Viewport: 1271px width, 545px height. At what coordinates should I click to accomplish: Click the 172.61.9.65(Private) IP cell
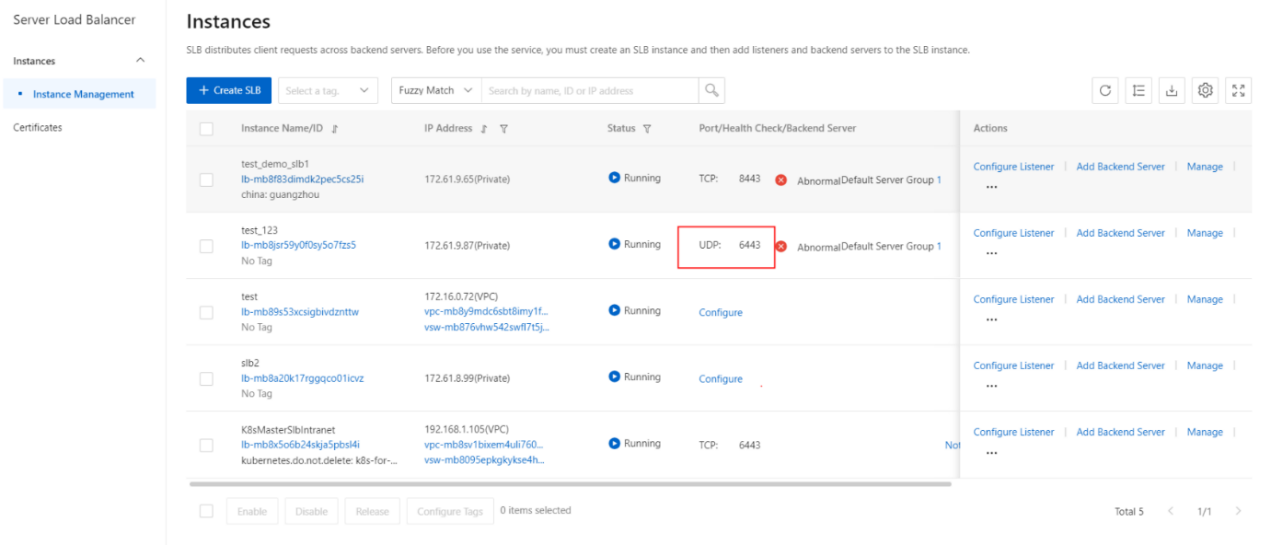tap(467, 179)
